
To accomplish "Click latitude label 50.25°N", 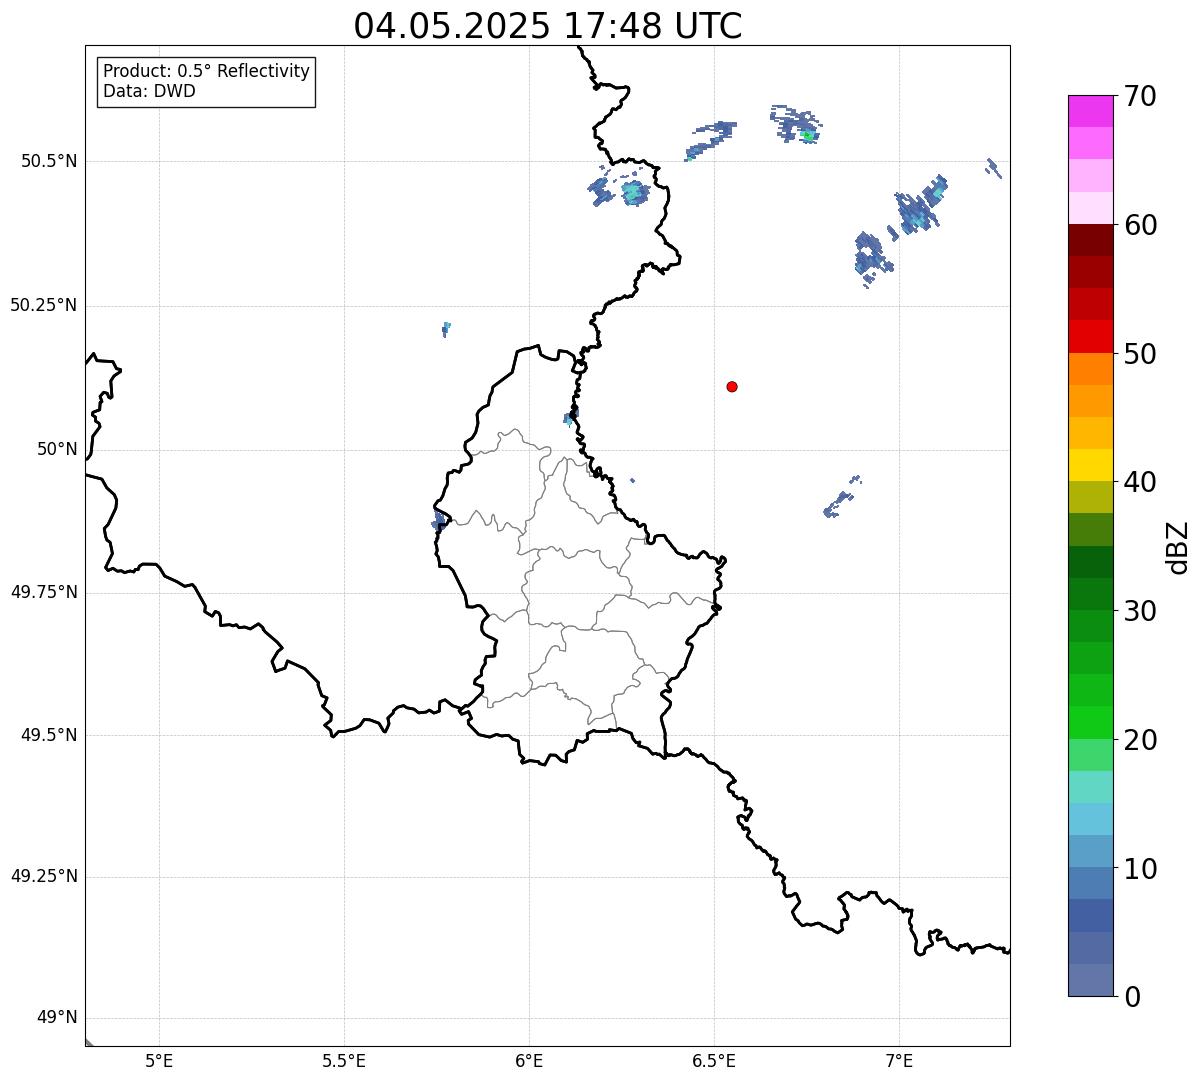I will (x=44, y=305).
